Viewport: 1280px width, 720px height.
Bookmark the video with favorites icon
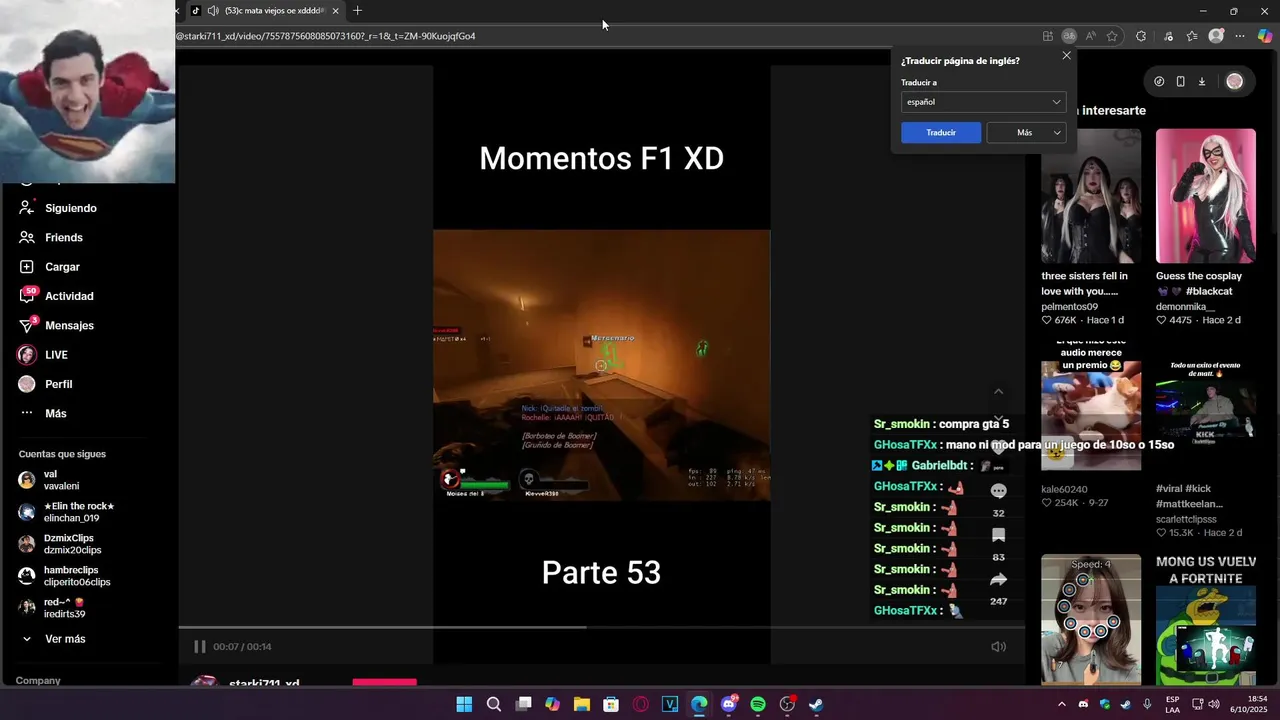[998, 535]
